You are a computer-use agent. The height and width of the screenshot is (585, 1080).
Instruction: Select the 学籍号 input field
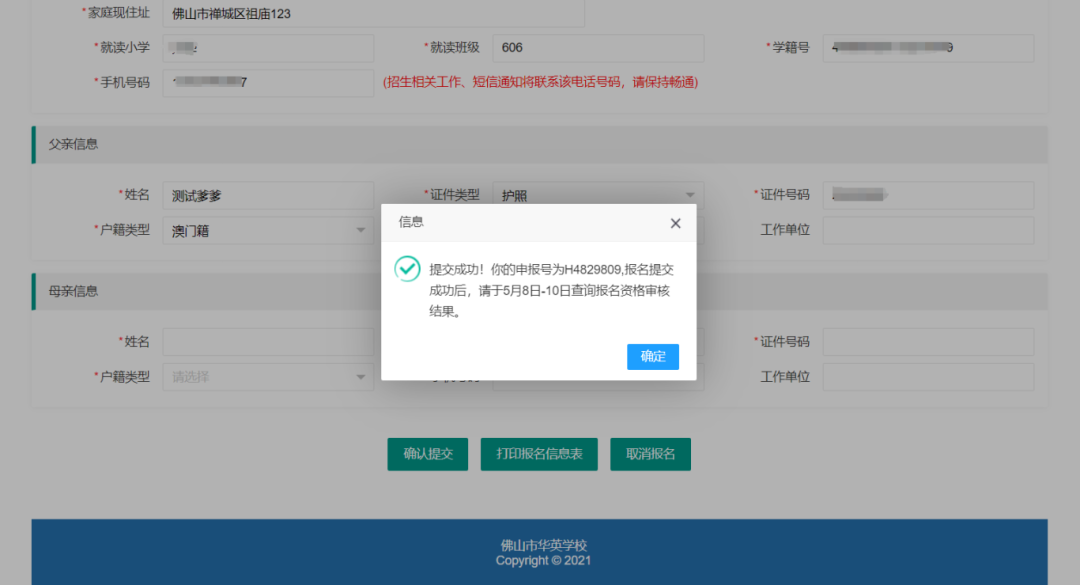928,48
